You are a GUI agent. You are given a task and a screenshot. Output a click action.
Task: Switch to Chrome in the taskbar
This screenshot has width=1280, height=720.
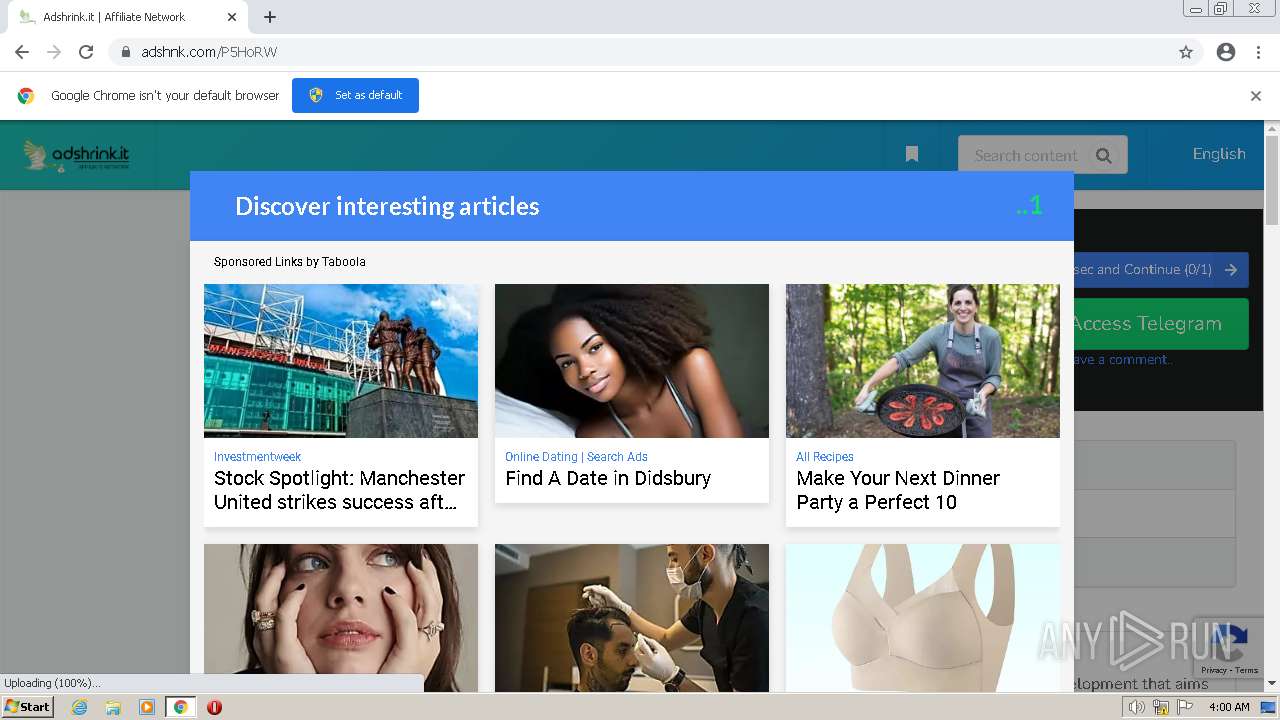[x=180, y=707]
